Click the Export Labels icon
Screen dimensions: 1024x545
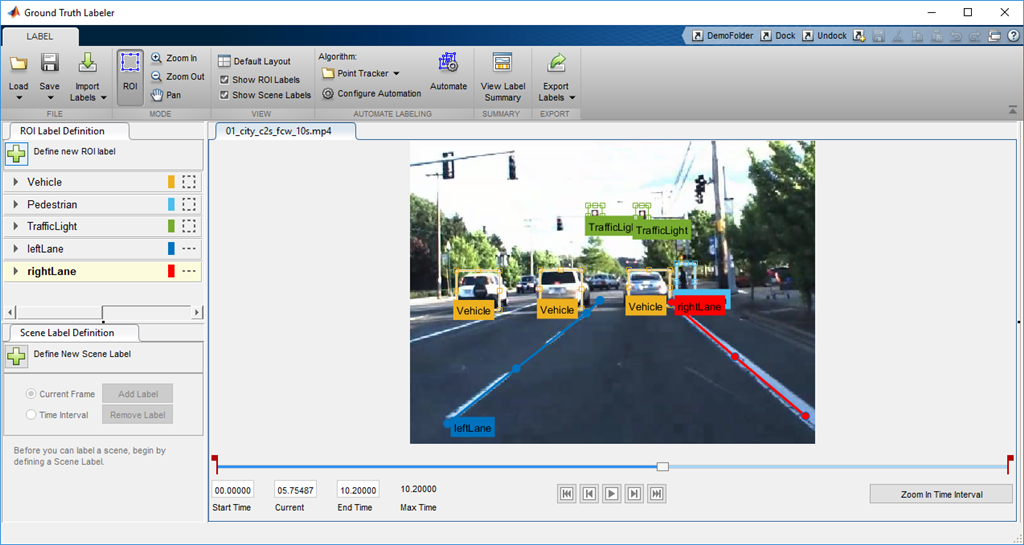556,63
